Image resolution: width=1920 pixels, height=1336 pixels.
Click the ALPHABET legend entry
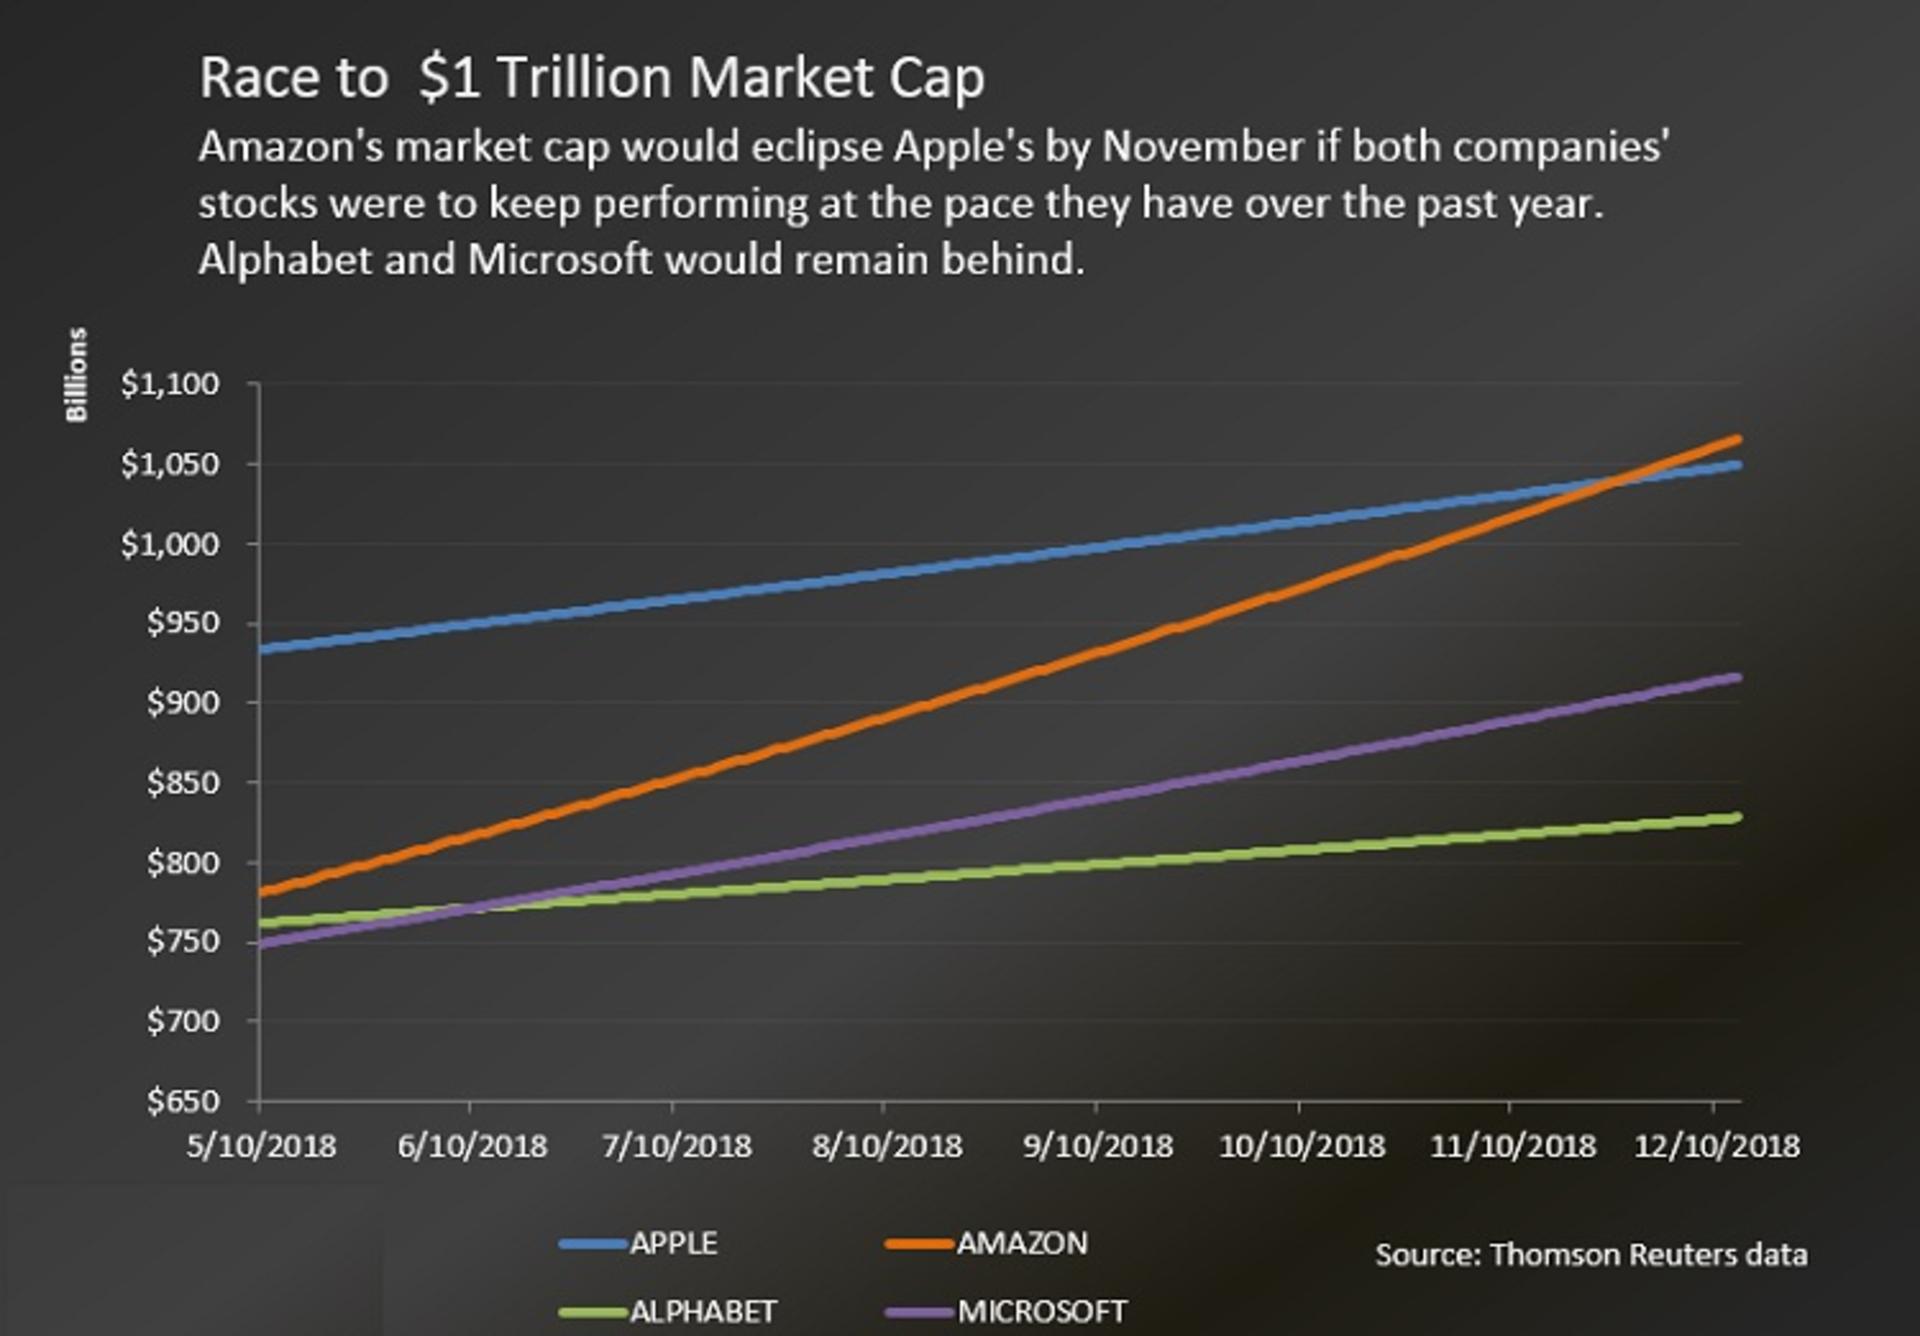(x=668, y=1311)
